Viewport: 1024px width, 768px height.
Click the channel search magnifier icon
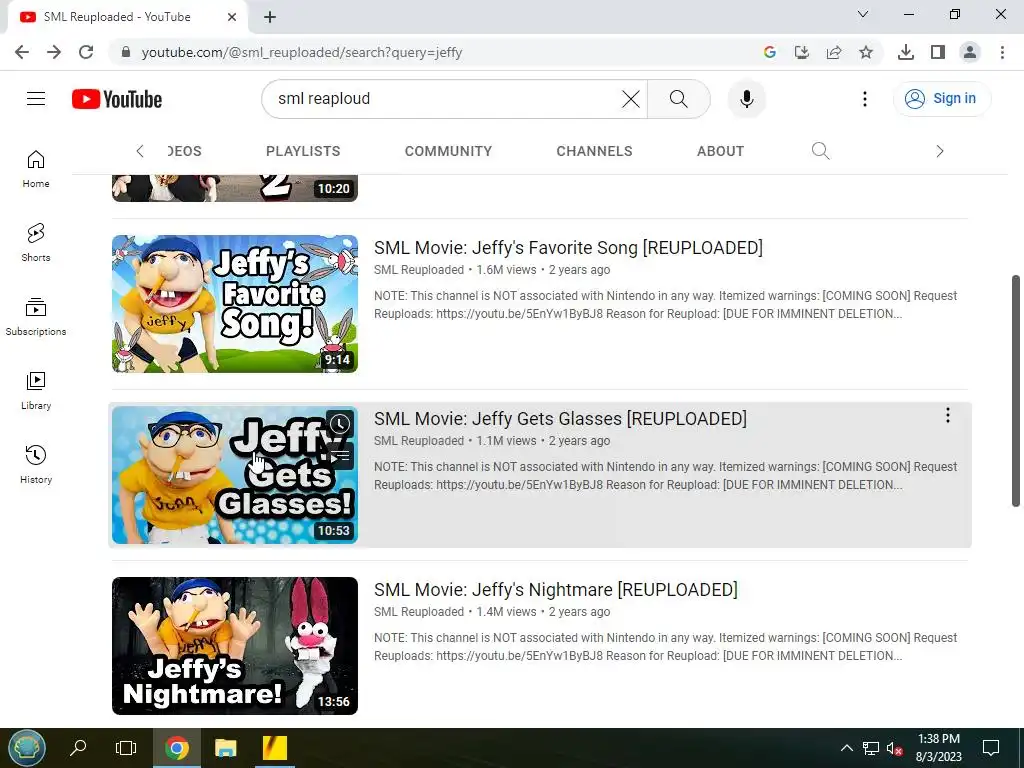point(820,151)
